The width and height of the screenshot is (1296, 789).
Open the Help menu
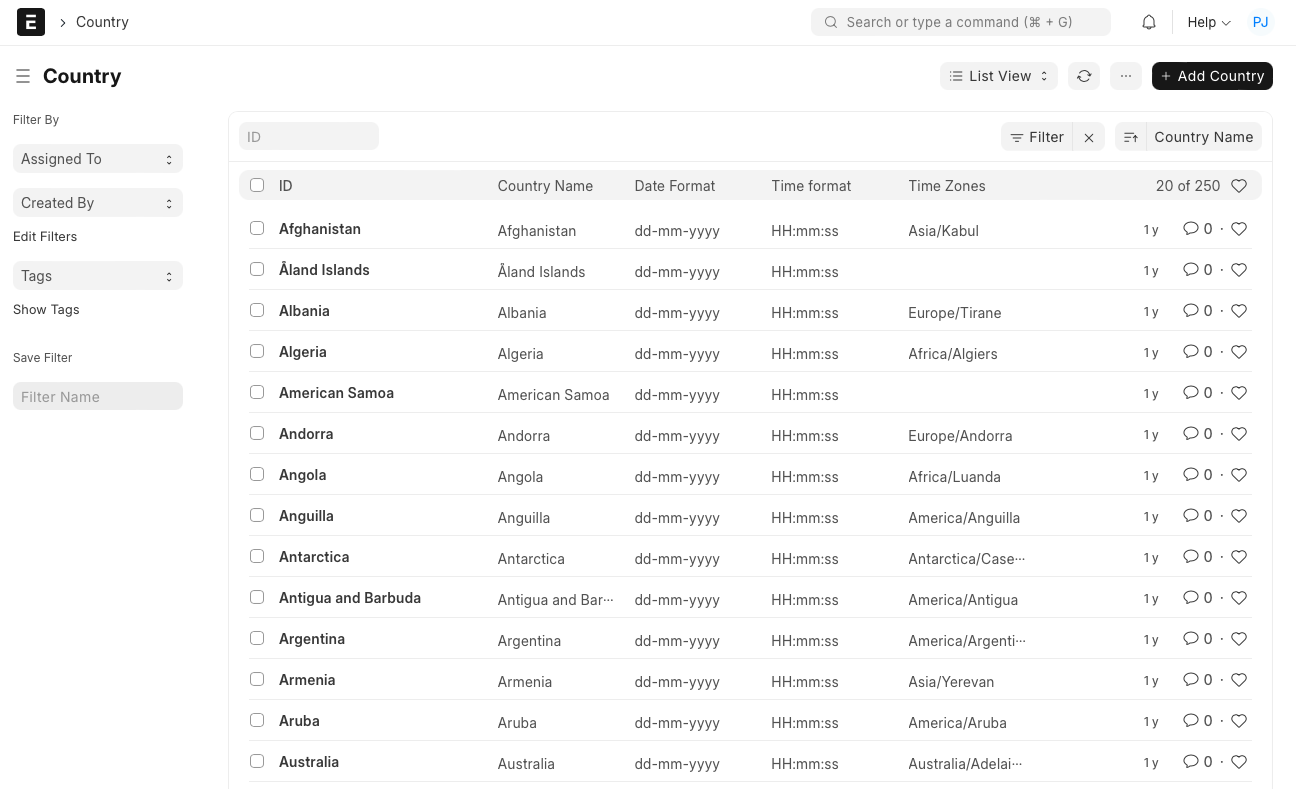(x=1207, y=21)
